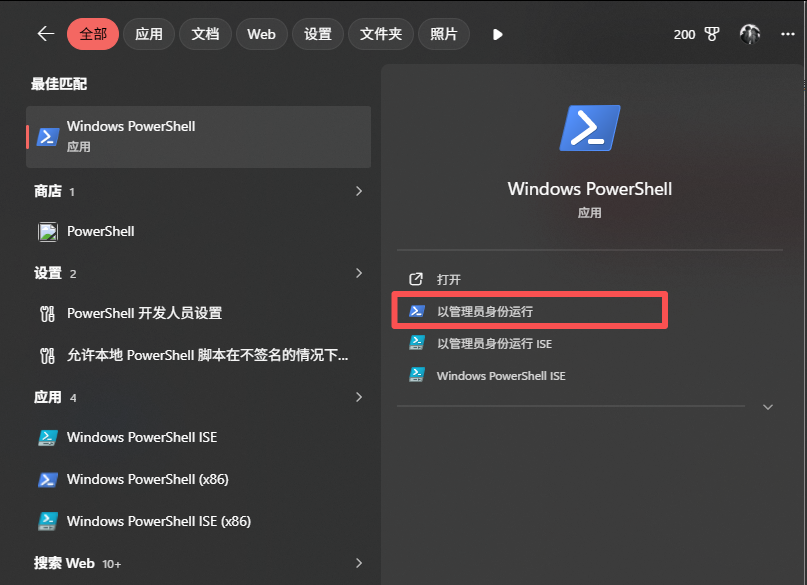Screen dimensions: 807x585
Task: Expand the 商店 section chevron
Action: click(359, 191)
